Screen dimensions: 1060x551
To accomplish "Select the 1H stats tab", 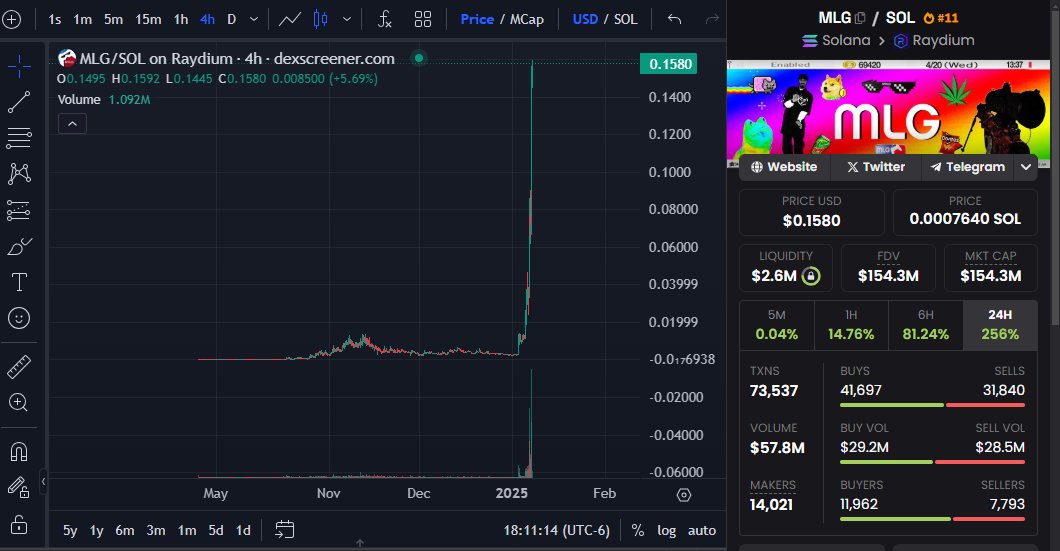I will tap(851, 325).
